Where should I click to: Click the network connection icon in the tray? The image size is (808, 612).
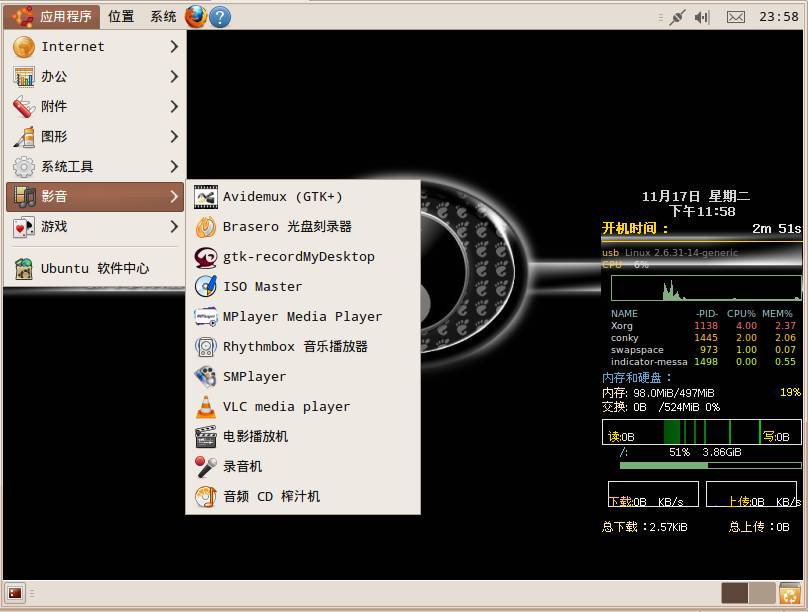677,17
